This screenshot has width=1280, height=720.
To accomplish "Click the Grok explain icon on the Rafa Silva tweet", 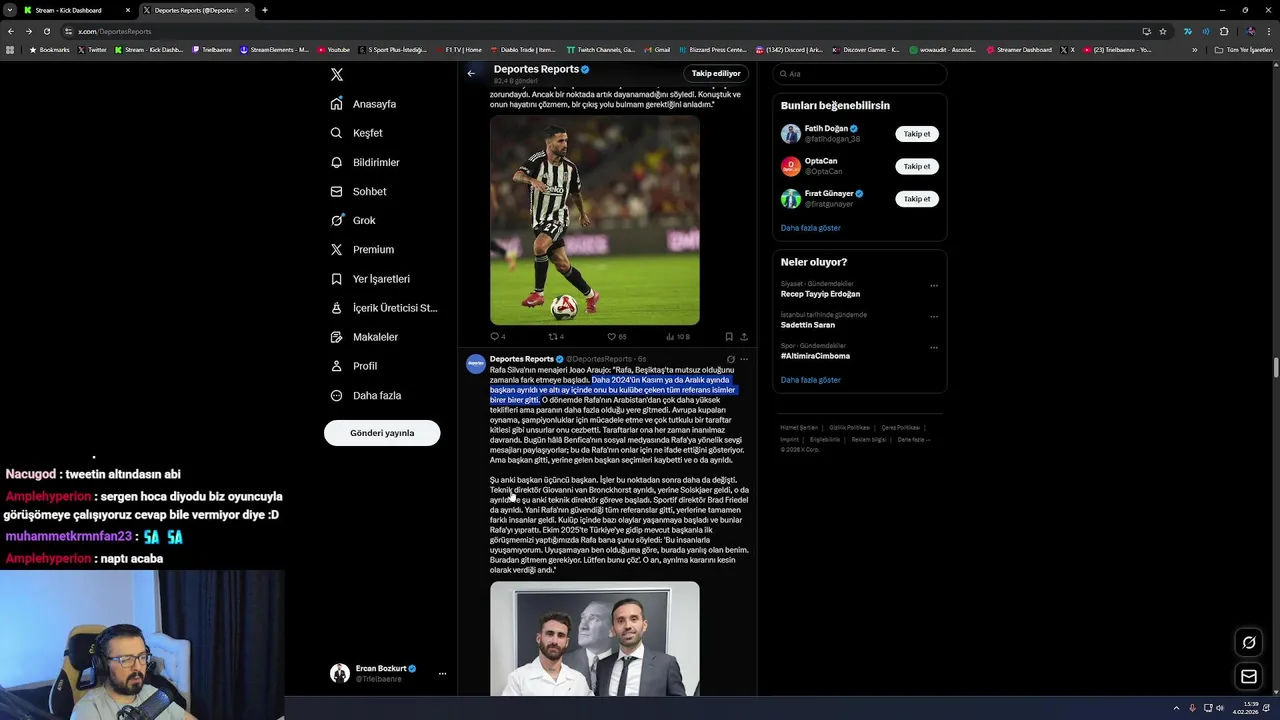I will click(x=731, y=359).
